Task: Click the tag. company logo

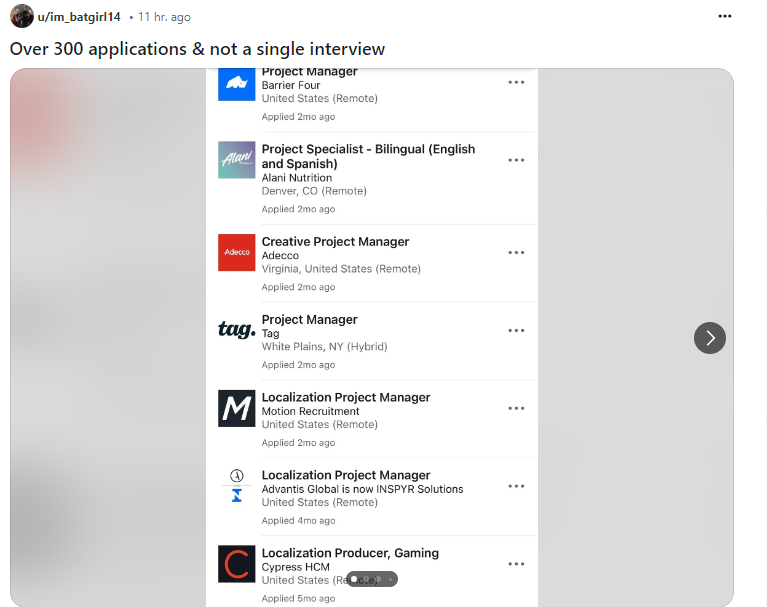Action: tap(237, 331)
